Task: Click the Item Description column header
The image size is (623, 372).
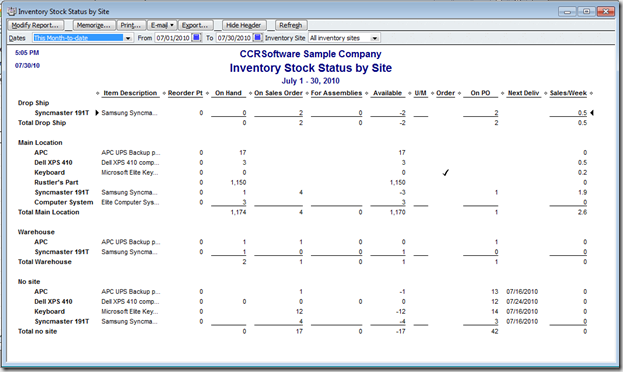Action: pyautogui.click(x=130, y=93)
